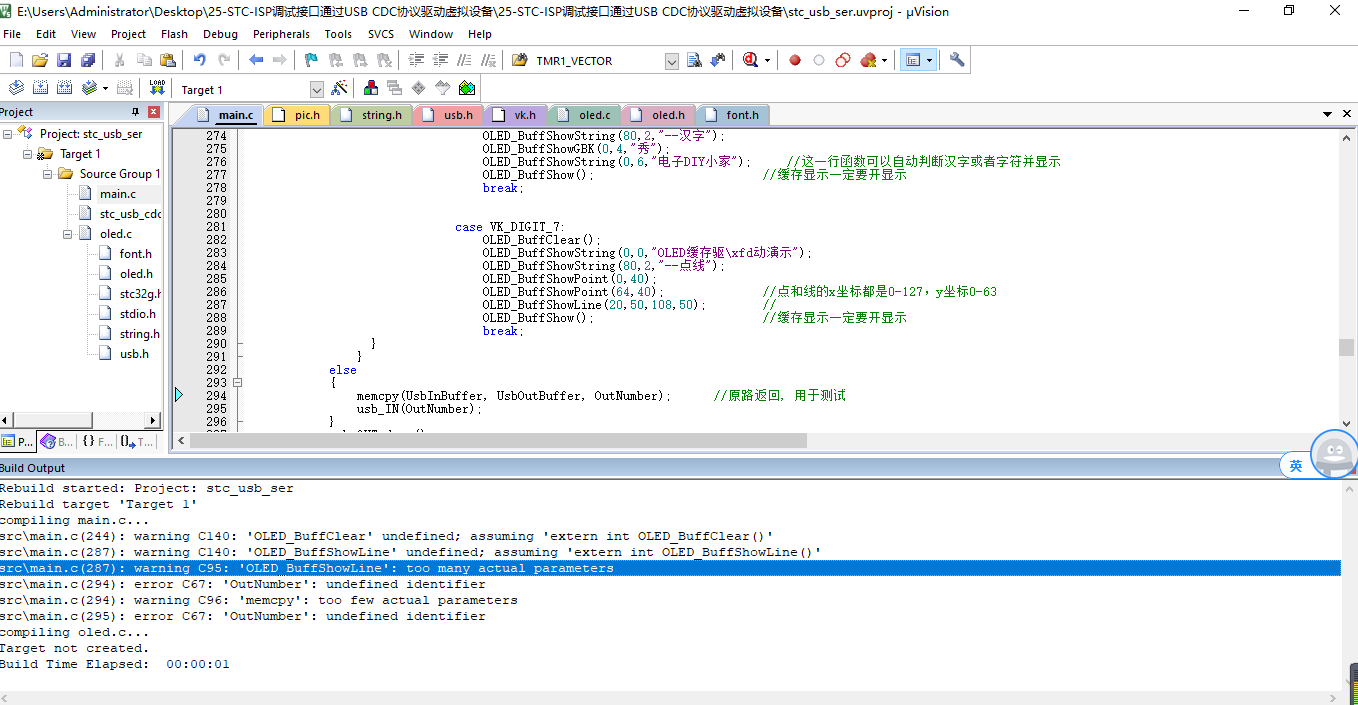The width and height of the screenshot is (1358, 705).
Task: Start the debug session with the magnifier icon
Action: click(751, 60)
